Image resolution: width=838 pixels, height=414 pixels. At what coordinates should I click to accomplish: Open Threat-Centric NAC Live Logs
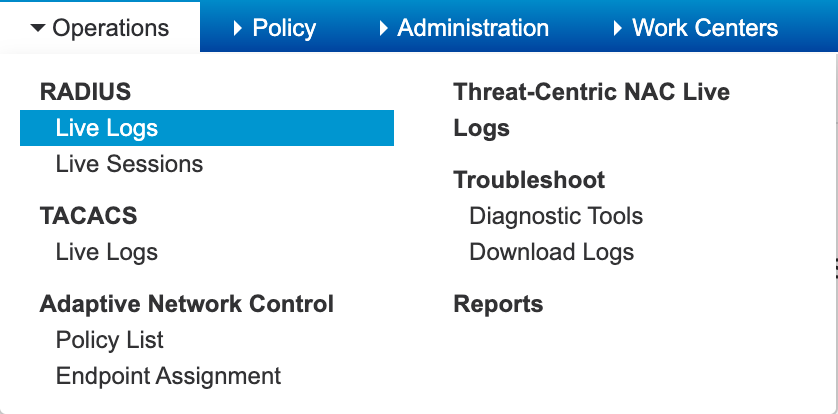click(x=591, y=110)
